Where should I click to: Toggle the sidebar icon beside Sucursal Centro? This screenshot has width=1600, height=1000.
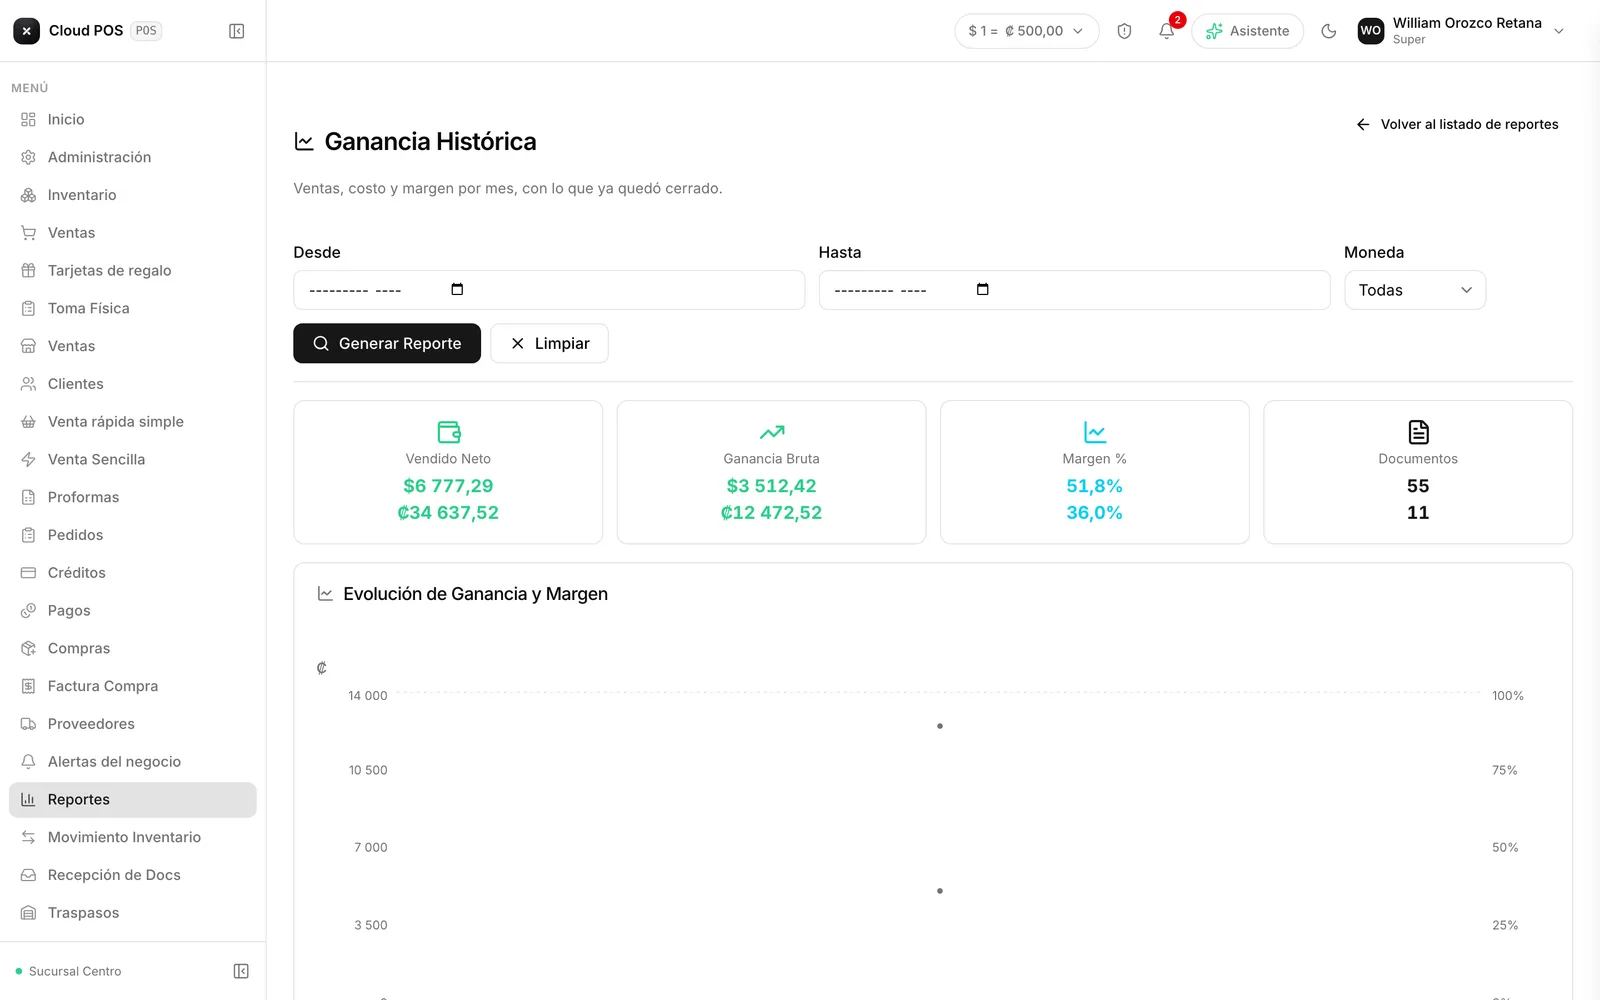click(x=241, y=971)
